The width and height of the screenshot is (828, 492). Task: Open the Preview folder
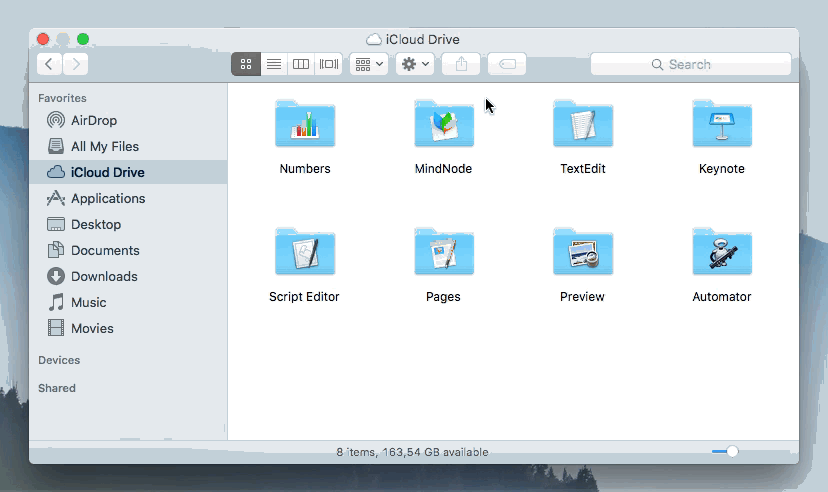click(x=583, y=252)
